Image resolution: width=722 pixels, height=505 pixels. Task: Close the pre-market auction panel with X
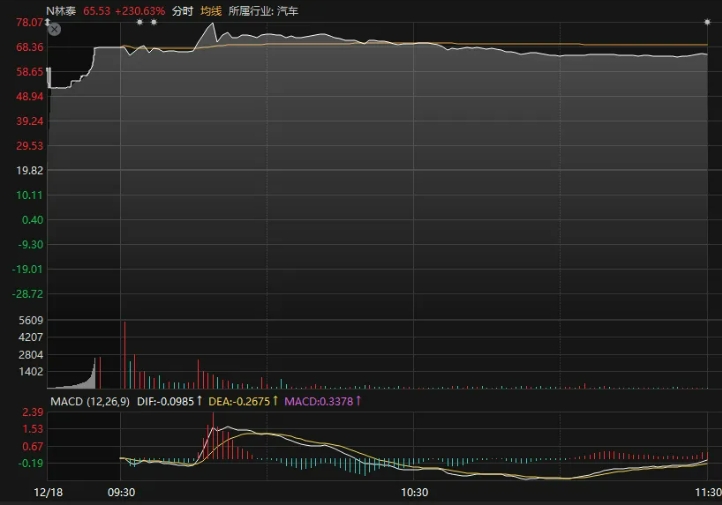[54, 30]
